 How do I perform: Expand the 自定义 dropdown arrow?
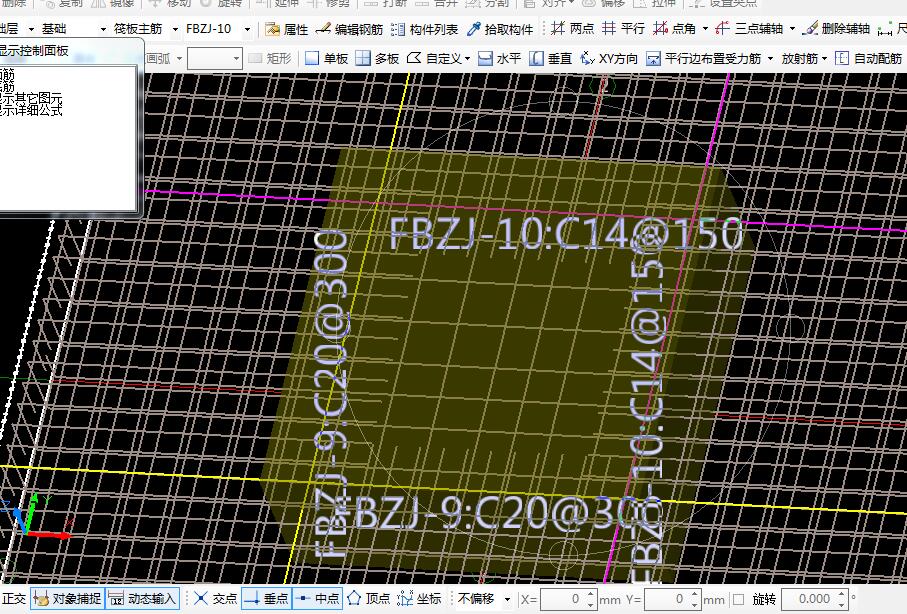(x=467, y=58)
